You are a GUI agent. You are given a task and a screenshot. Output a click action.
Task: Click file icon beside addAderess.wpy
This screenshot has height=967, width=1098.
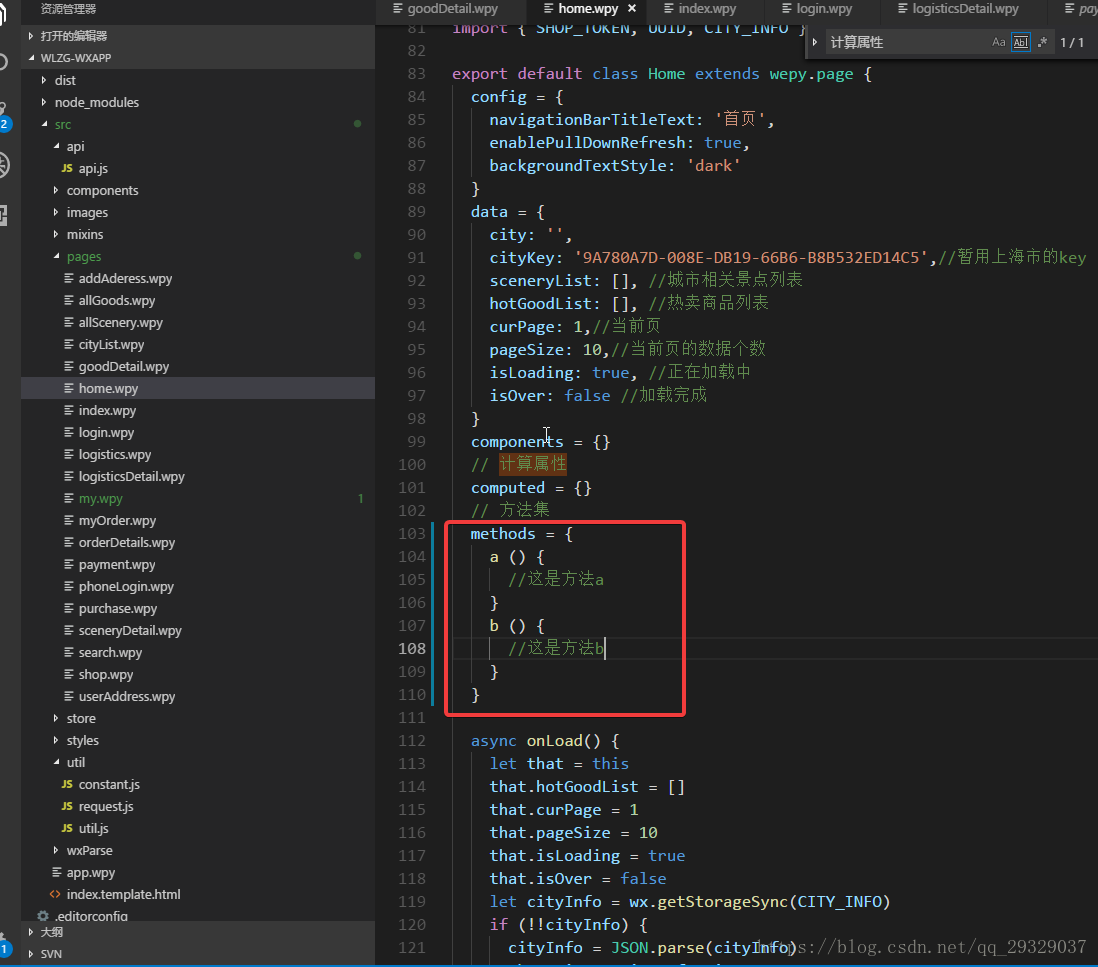pos(69,278)
